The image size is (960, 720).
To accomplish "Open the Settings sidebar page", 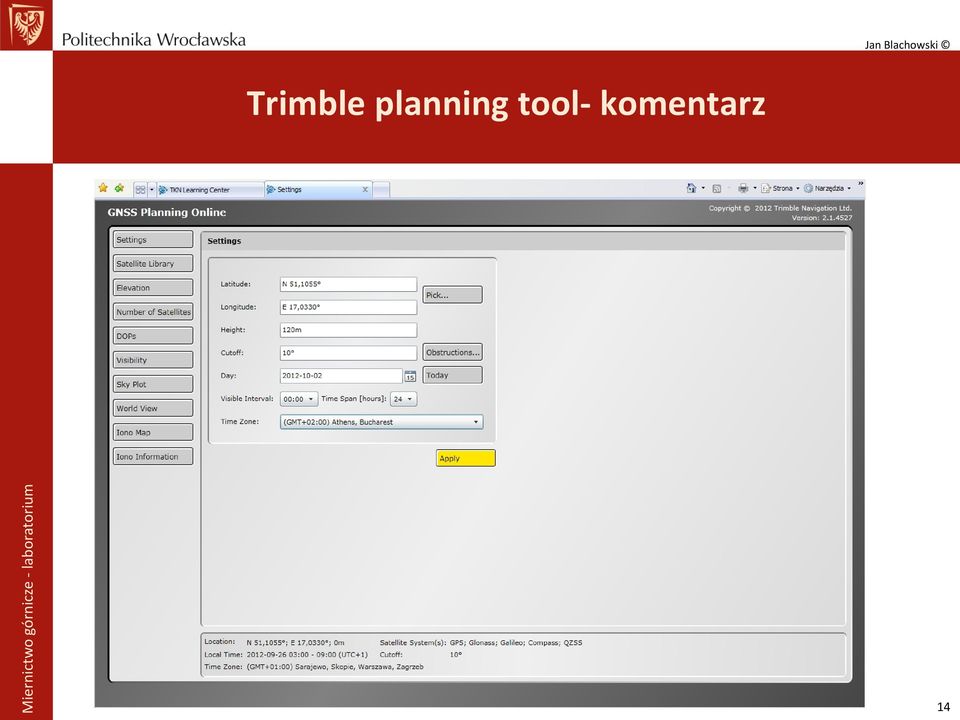I will pos(153,239).
